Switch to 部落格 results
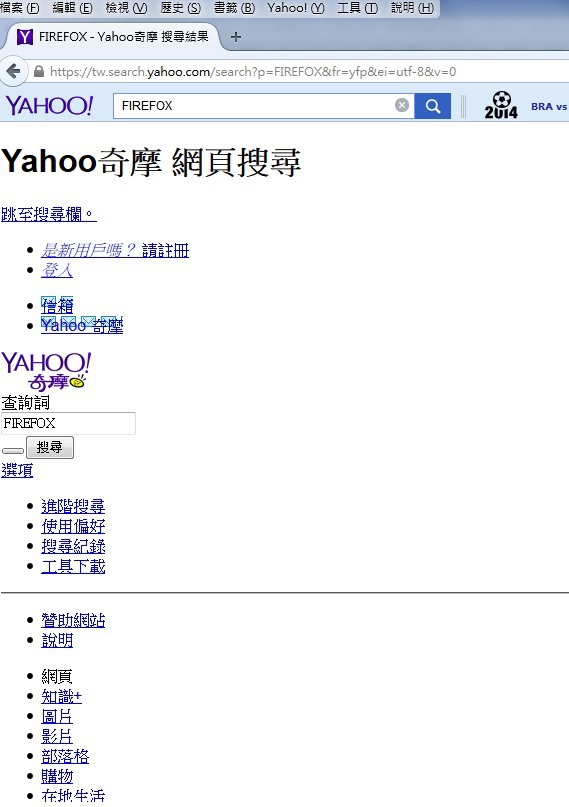 [65, 757]
